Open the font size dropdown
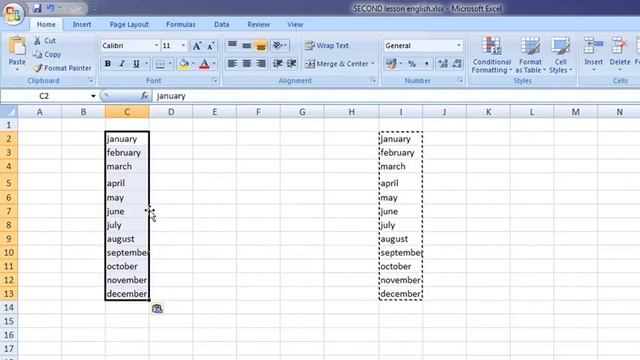The height and width of the screenshot is (360, 640). click(183, 46)
